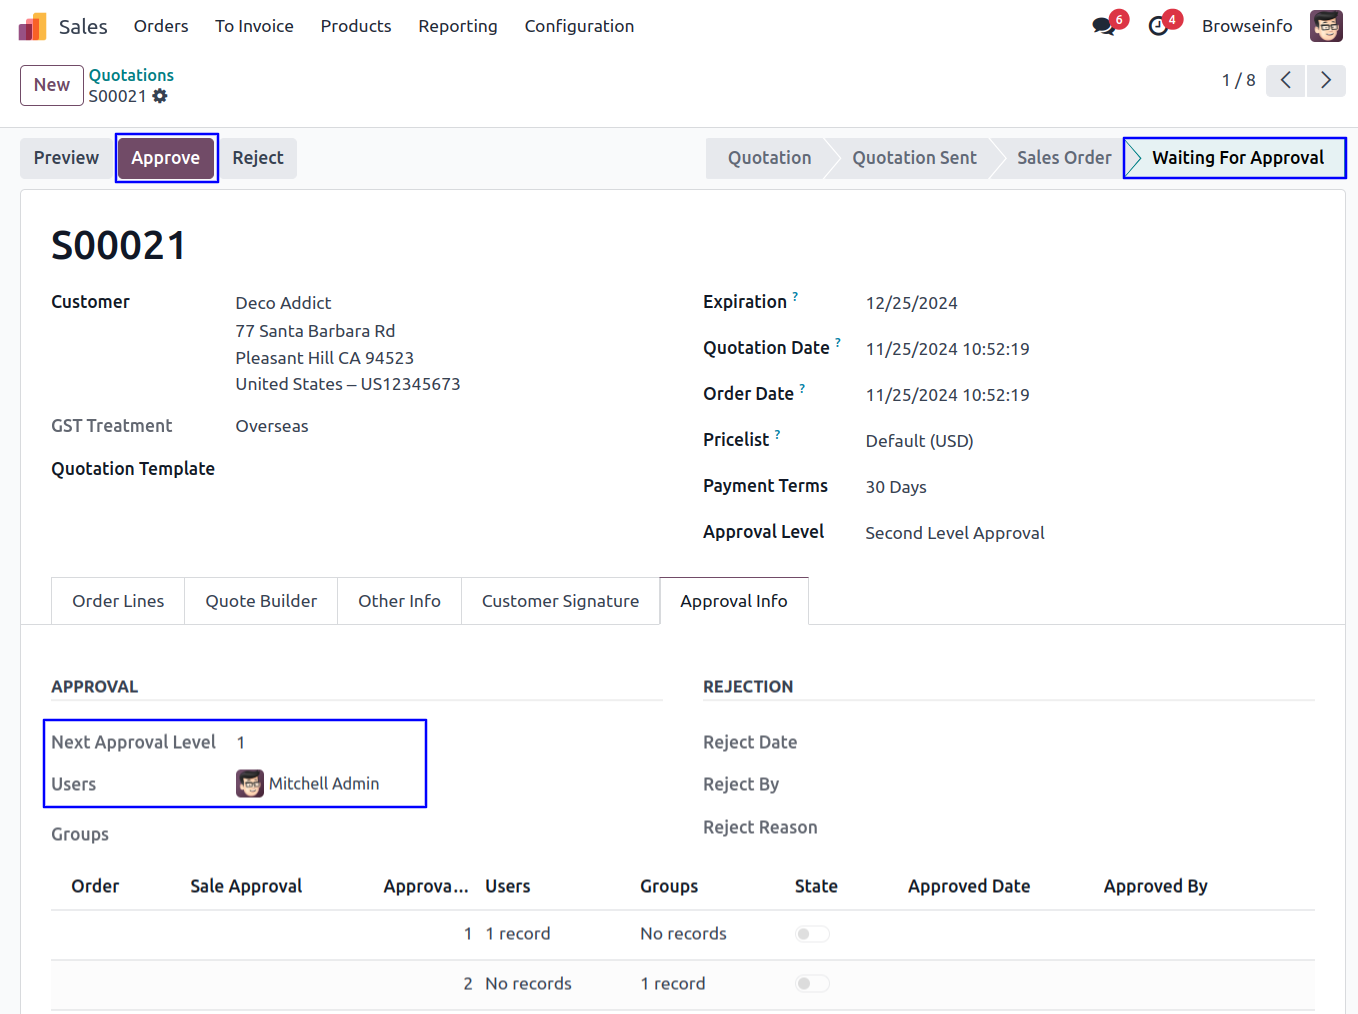The width and height of the screenshot is (1358, 1014).
Task: Click the Reject button
Action: pyautogui.click(x=258, y=158)
